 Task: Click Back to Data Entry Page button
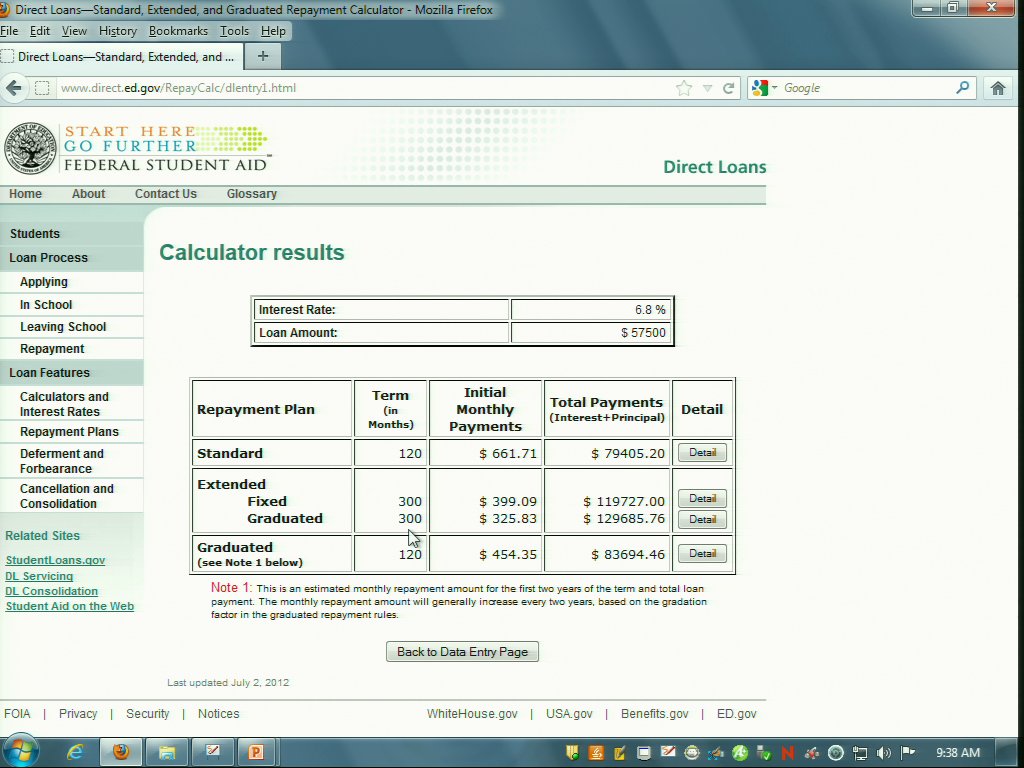pos(462,652)
